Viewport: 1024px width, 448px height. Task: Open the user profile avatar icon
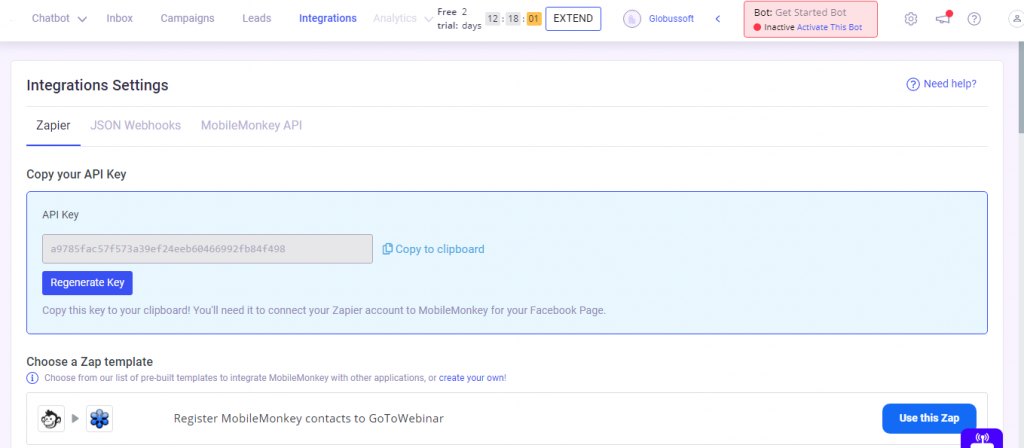(1016, 19)
